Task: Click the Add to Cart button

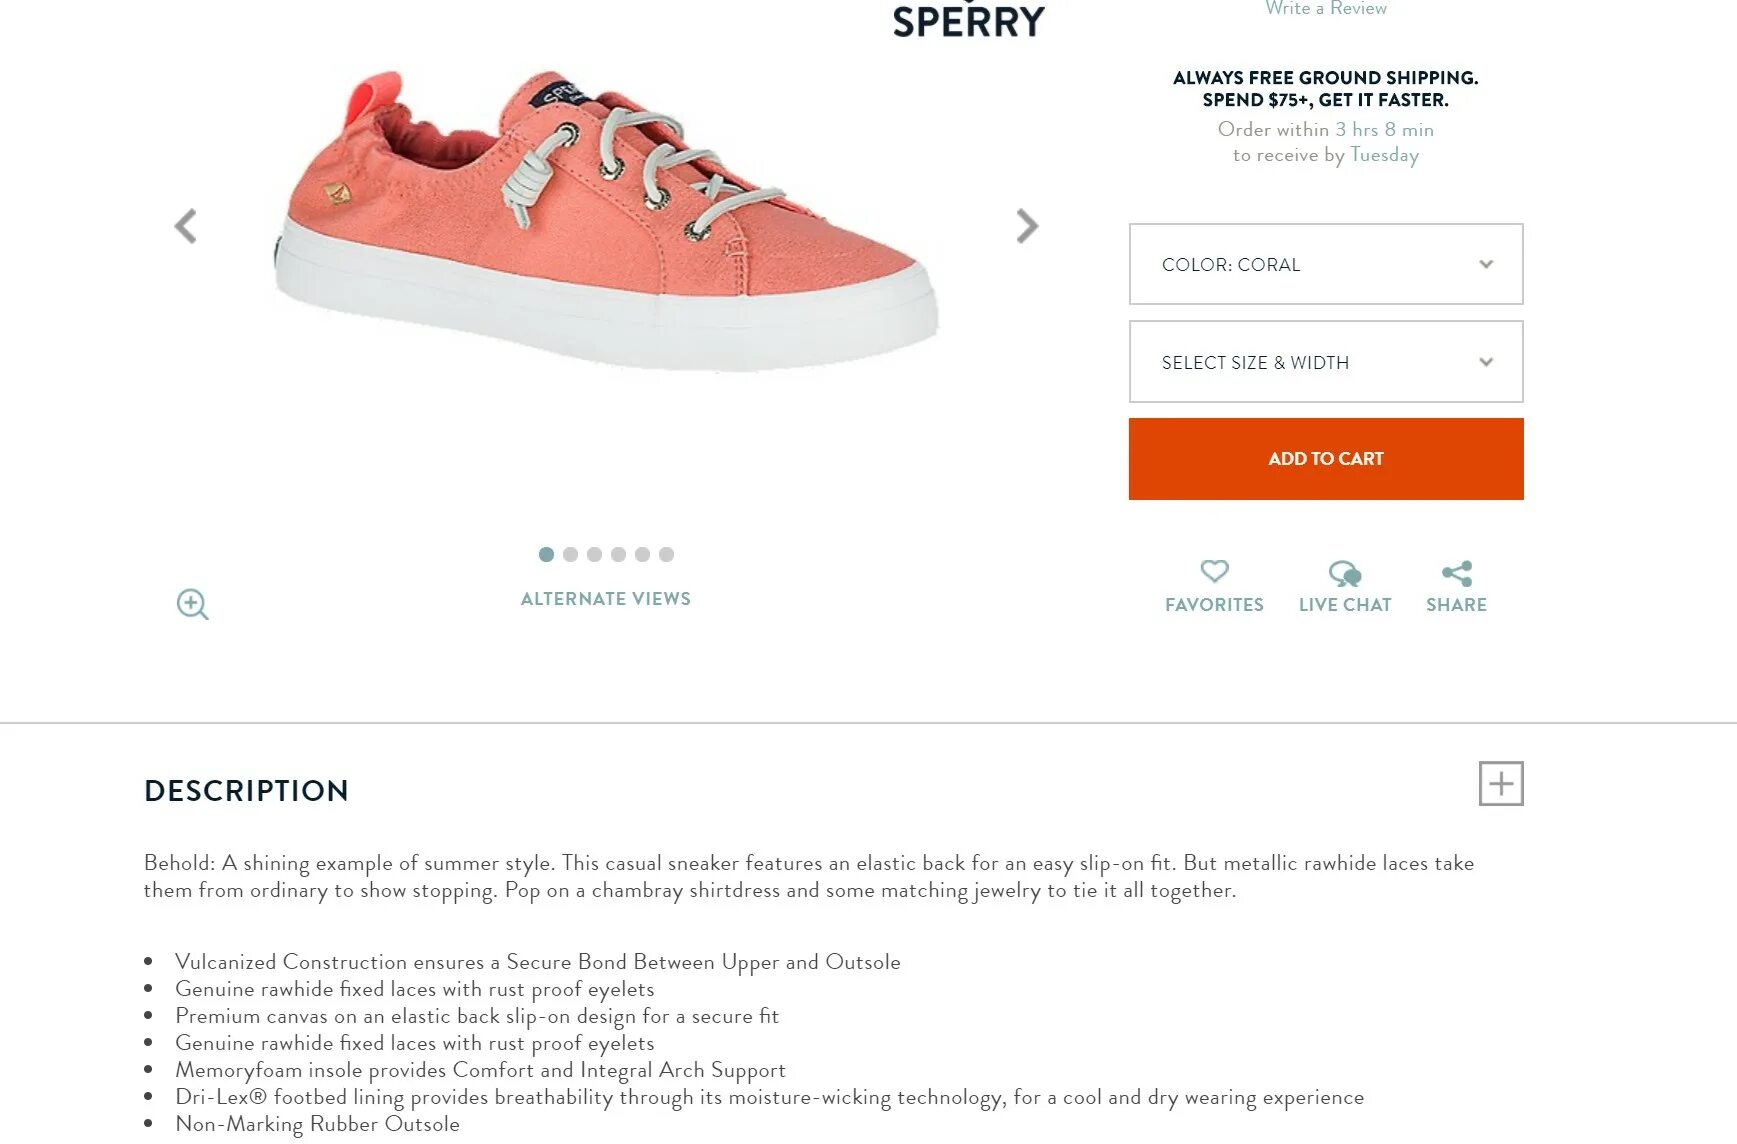Action: (x=1325, y=459)
